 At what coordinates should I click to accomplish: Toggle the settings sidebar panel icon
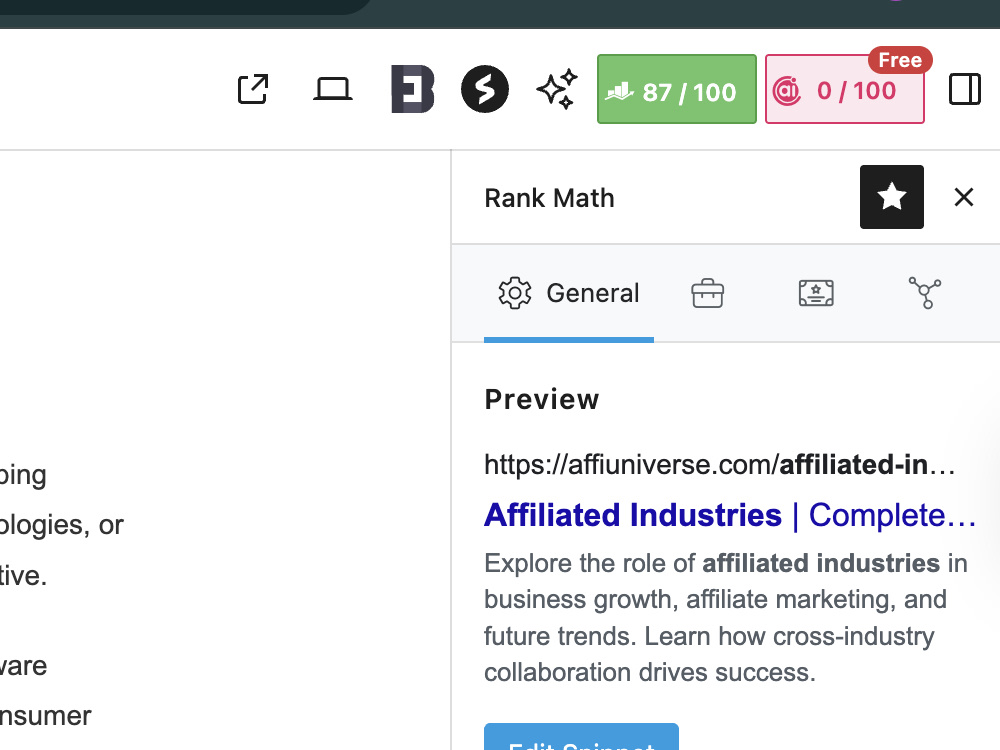[x=964, y=89]
